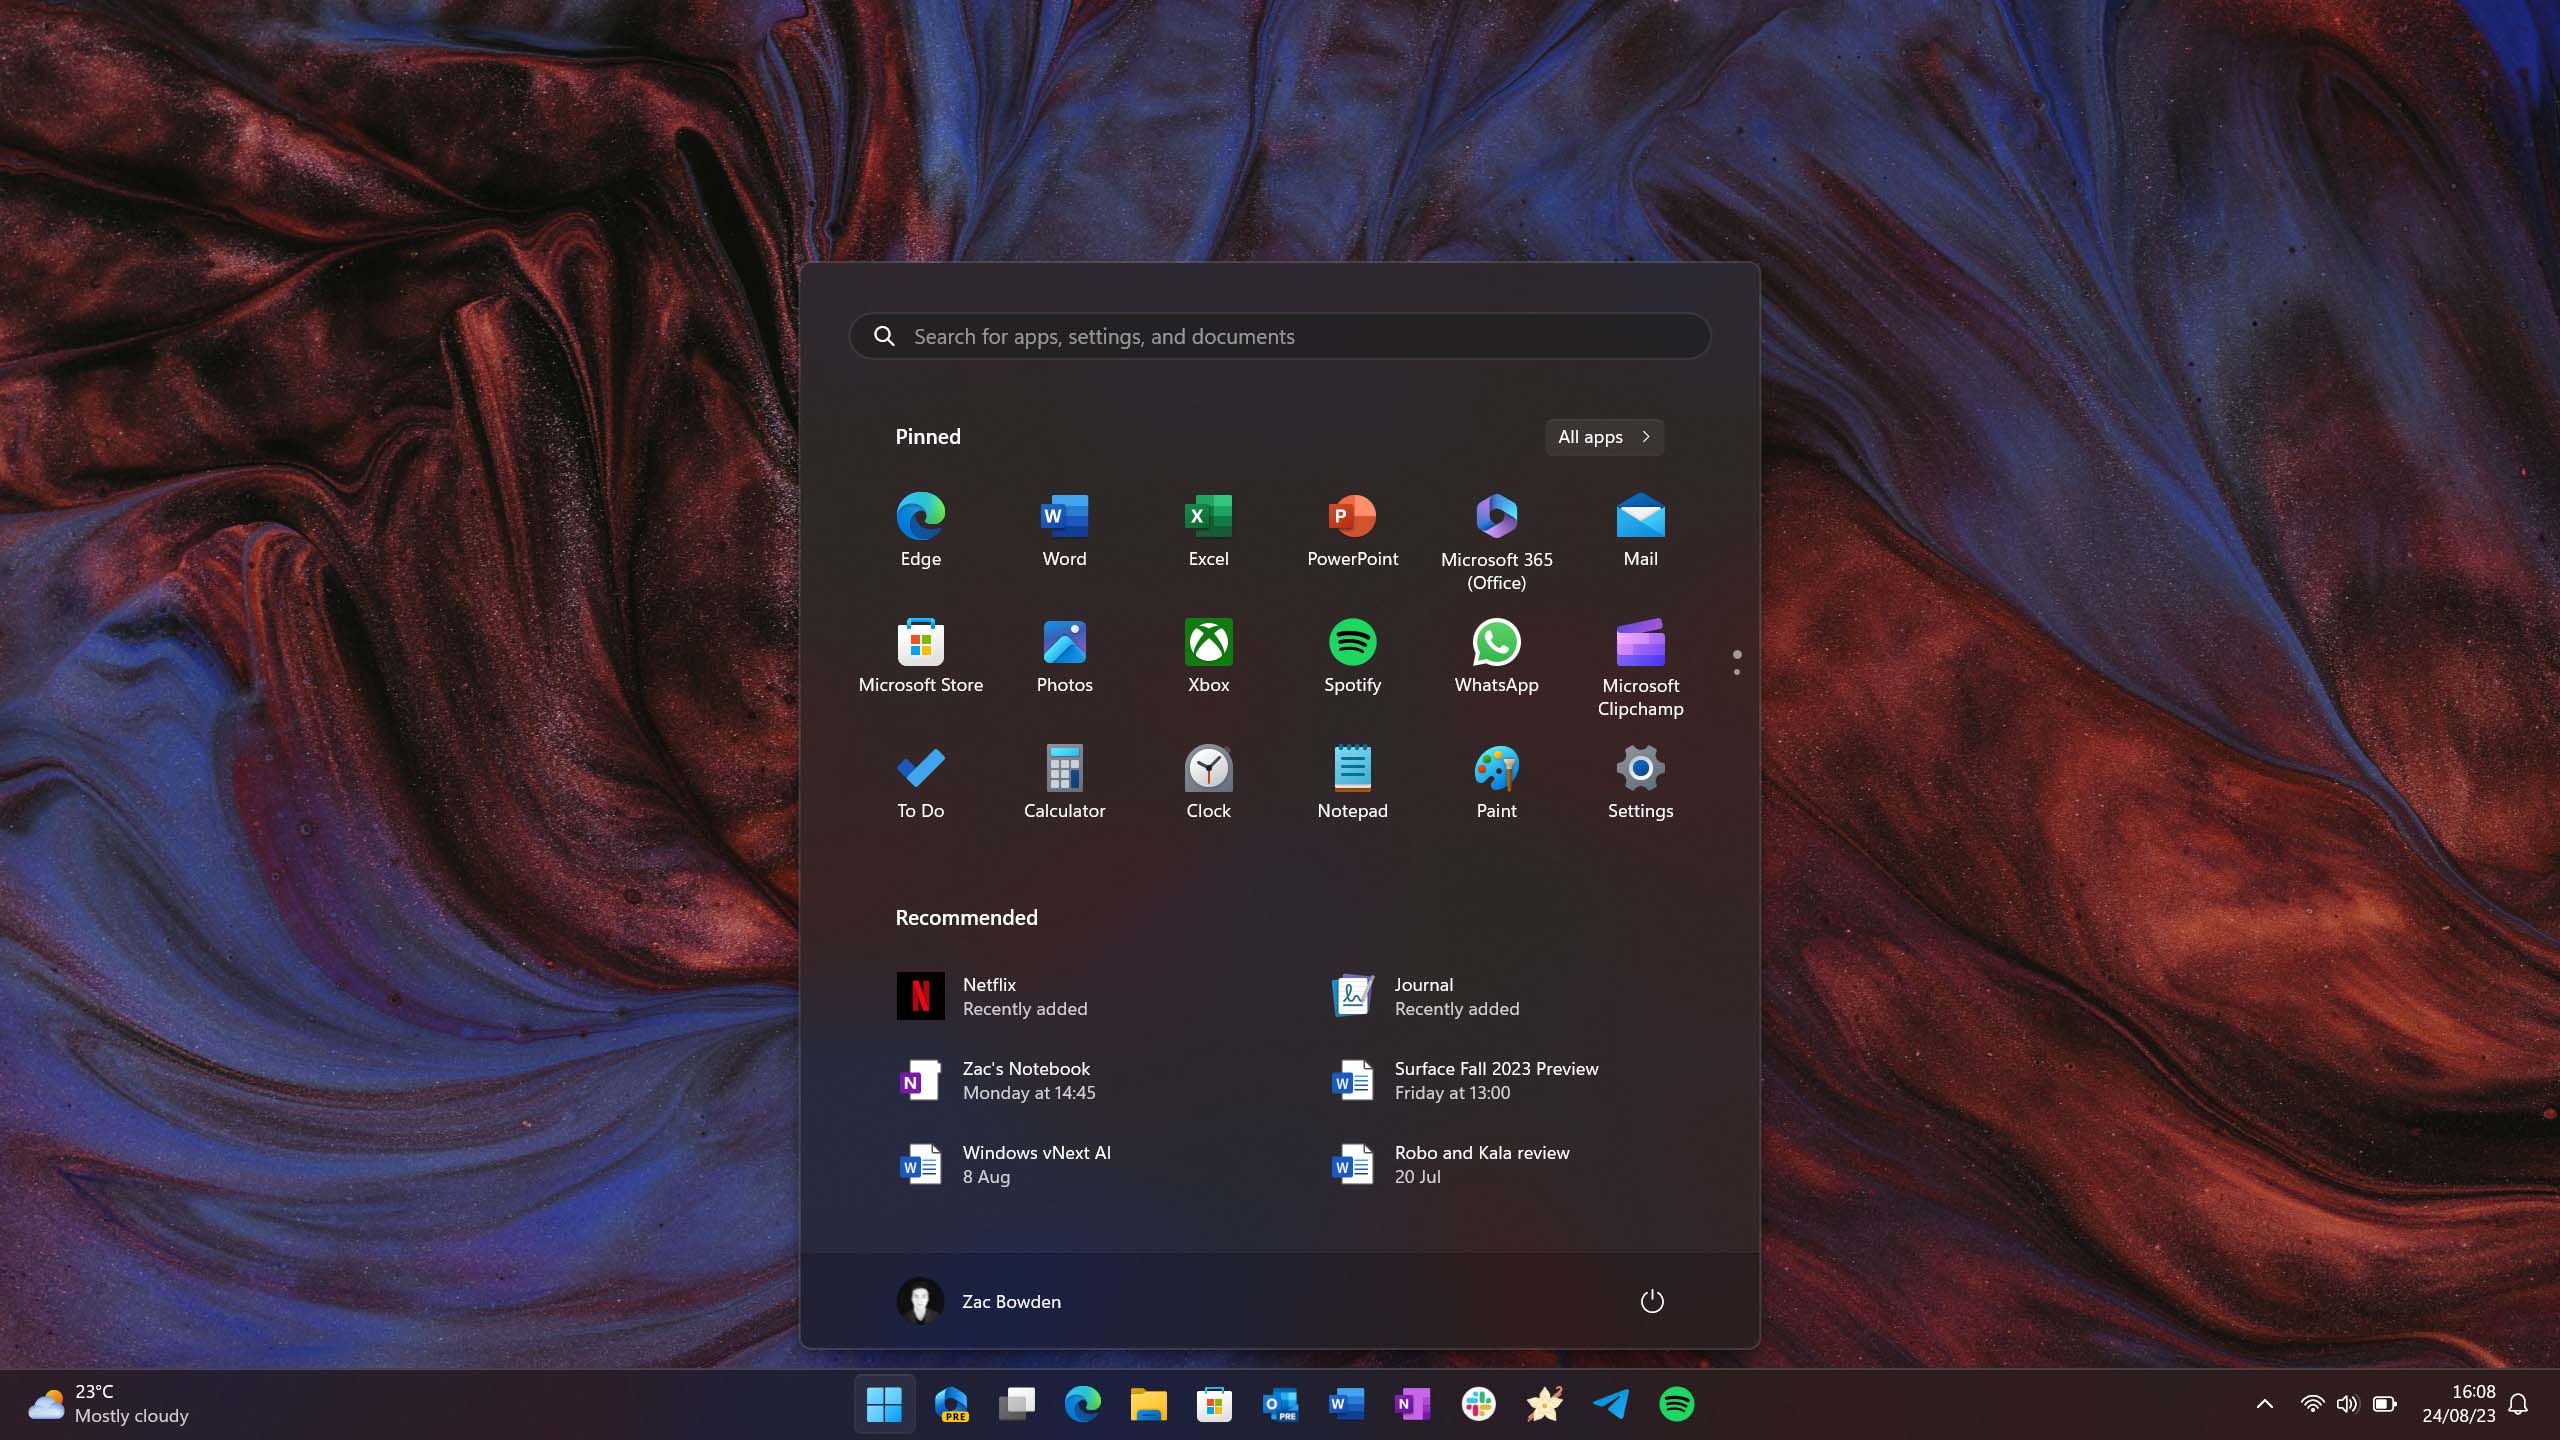Open Windows Start menu search field
2560x1440 pixels.
1278,334
